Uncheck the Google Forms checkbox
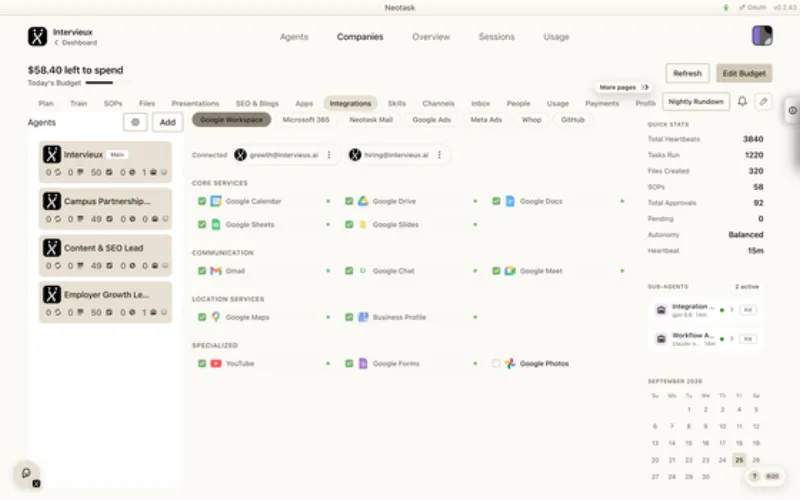 point(349,364)
